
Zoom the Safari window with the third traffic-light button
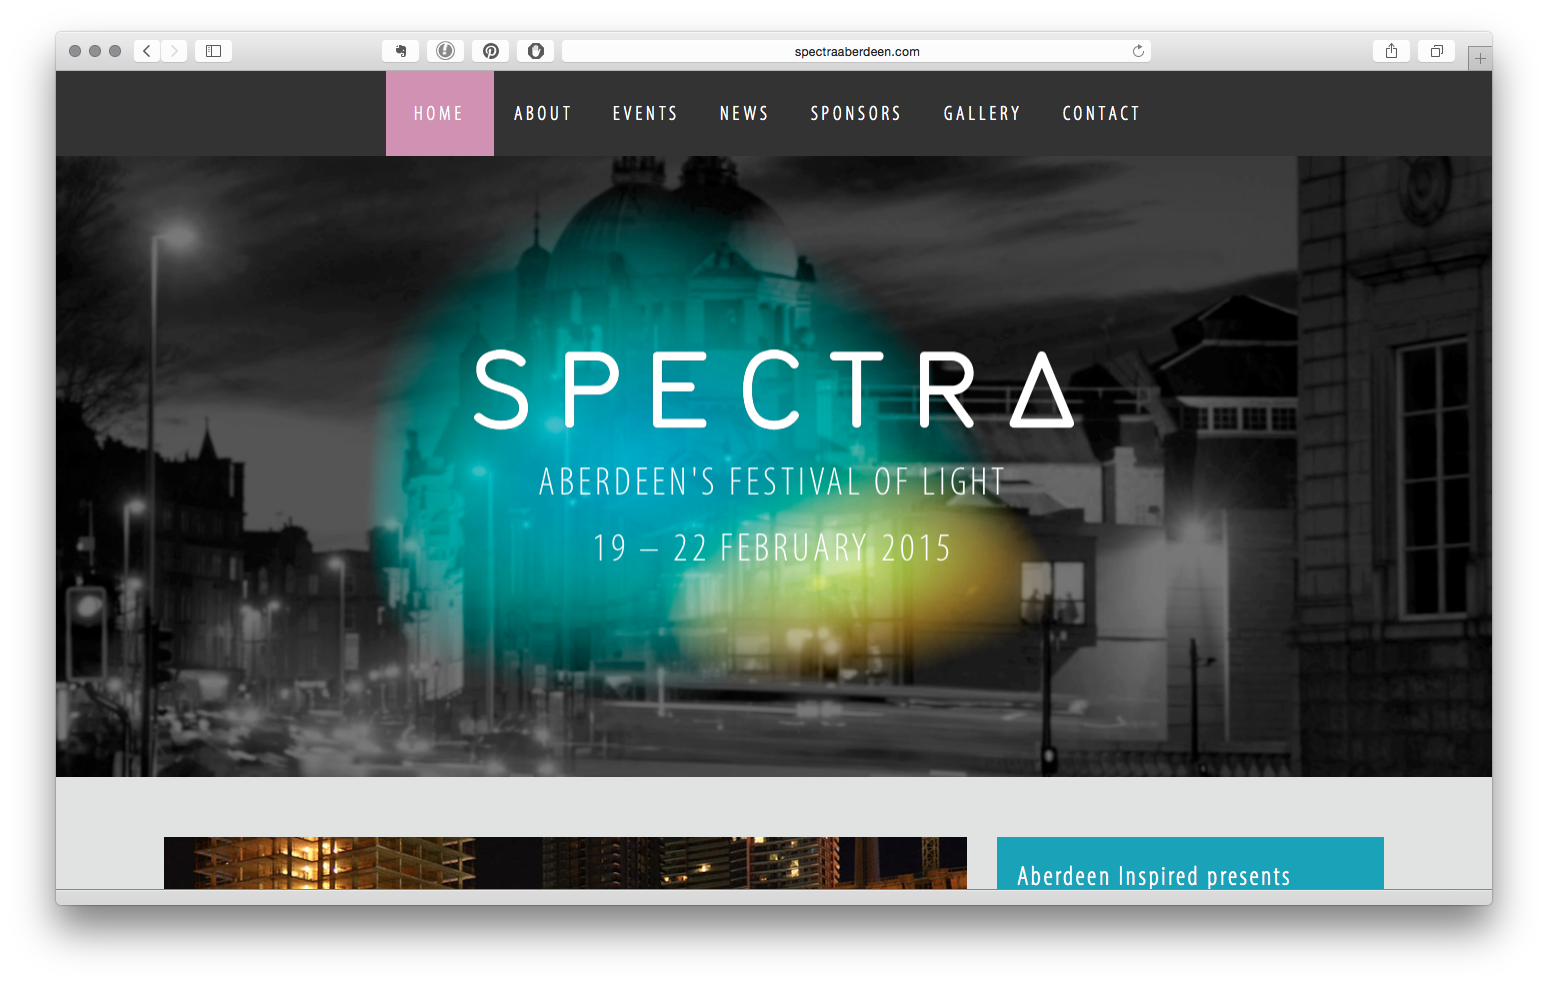pos(115,51)
